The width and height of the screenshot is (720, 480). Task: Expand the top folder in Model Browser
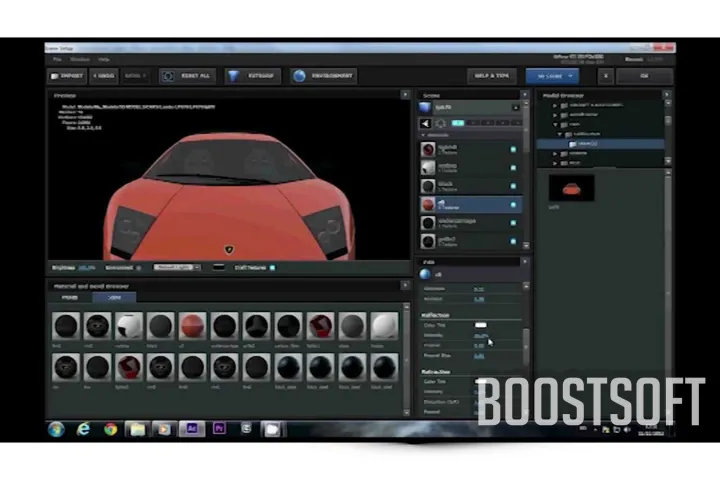click(555, 105)
